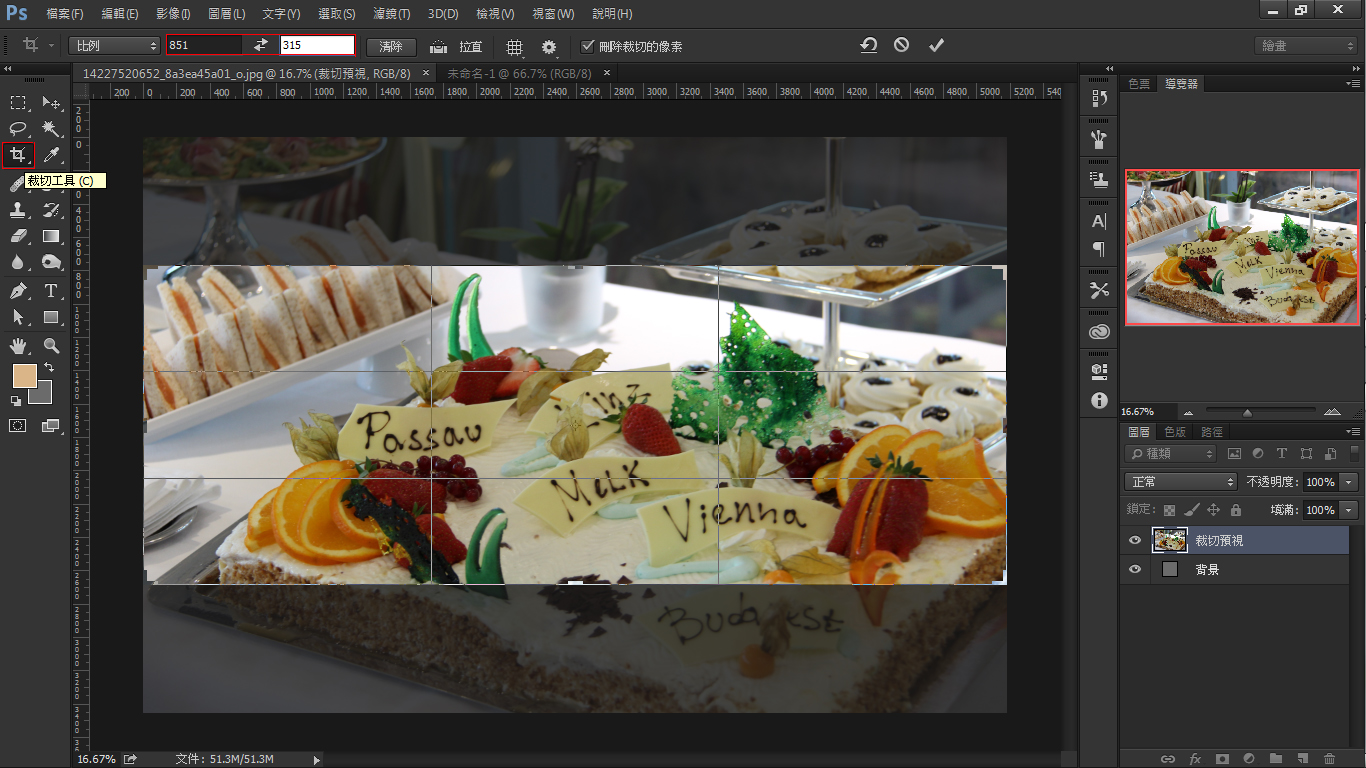Switch to the 未命名-1 document tab
Viewport: 1366px width, 768px height.
pos(519,73)
